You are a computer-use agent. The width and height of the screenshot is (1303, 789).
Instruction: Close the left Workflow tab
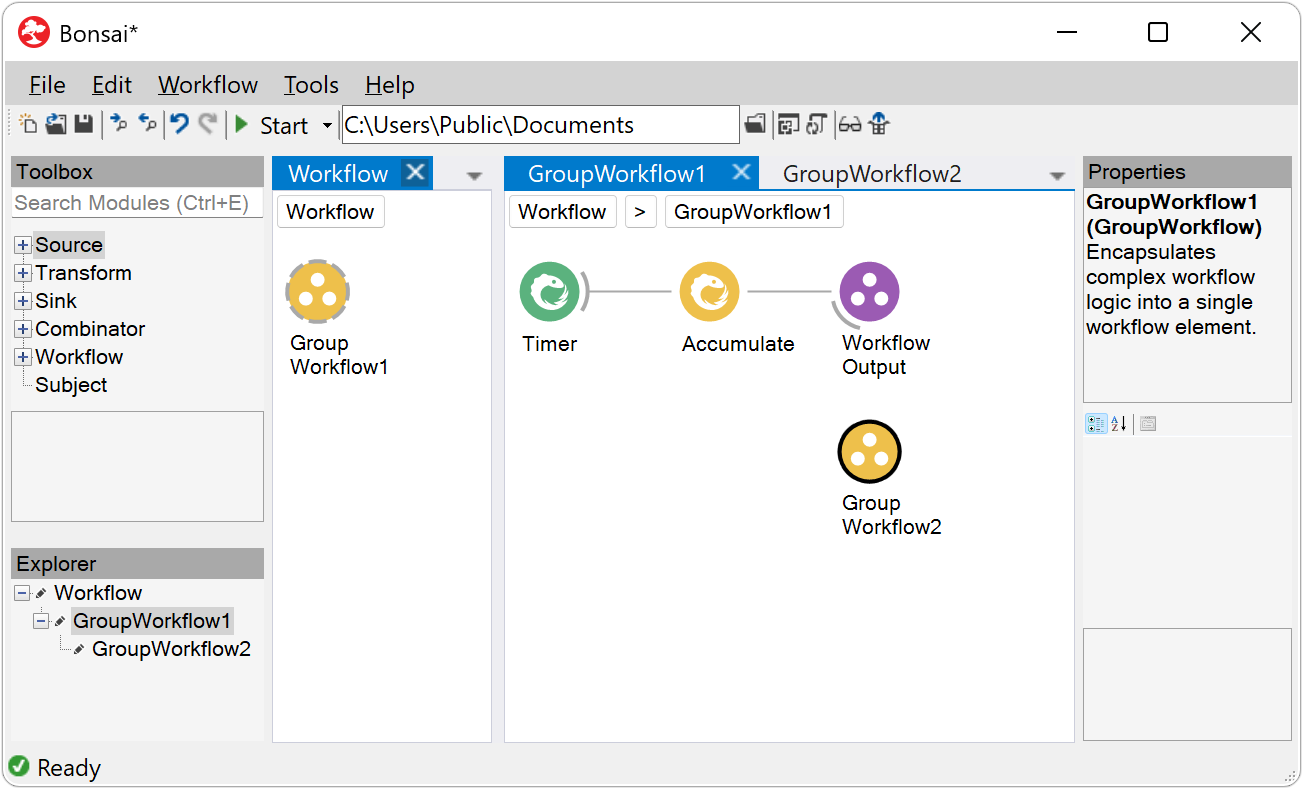coord(416,173)
